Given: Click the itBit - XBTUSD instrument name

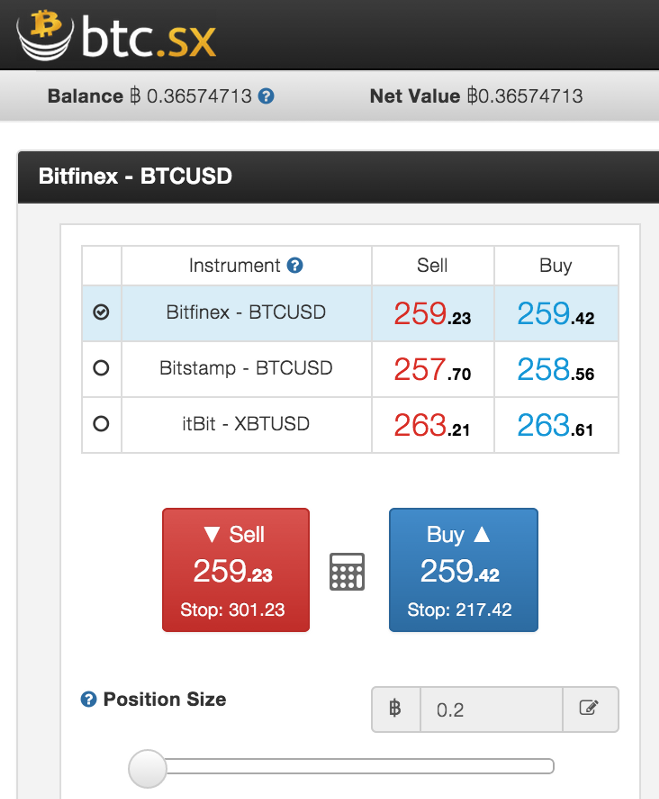Looking at the screenshot, I should point(246,424).
